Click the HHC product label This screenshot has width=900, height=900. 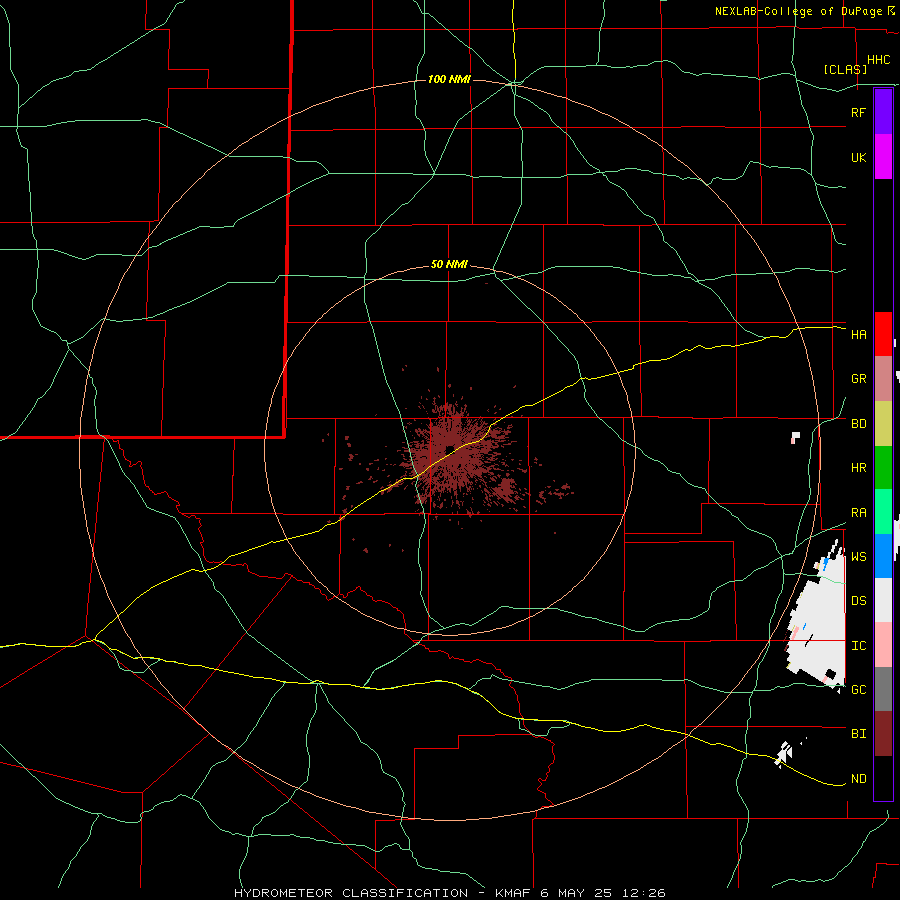pos(878,60)
